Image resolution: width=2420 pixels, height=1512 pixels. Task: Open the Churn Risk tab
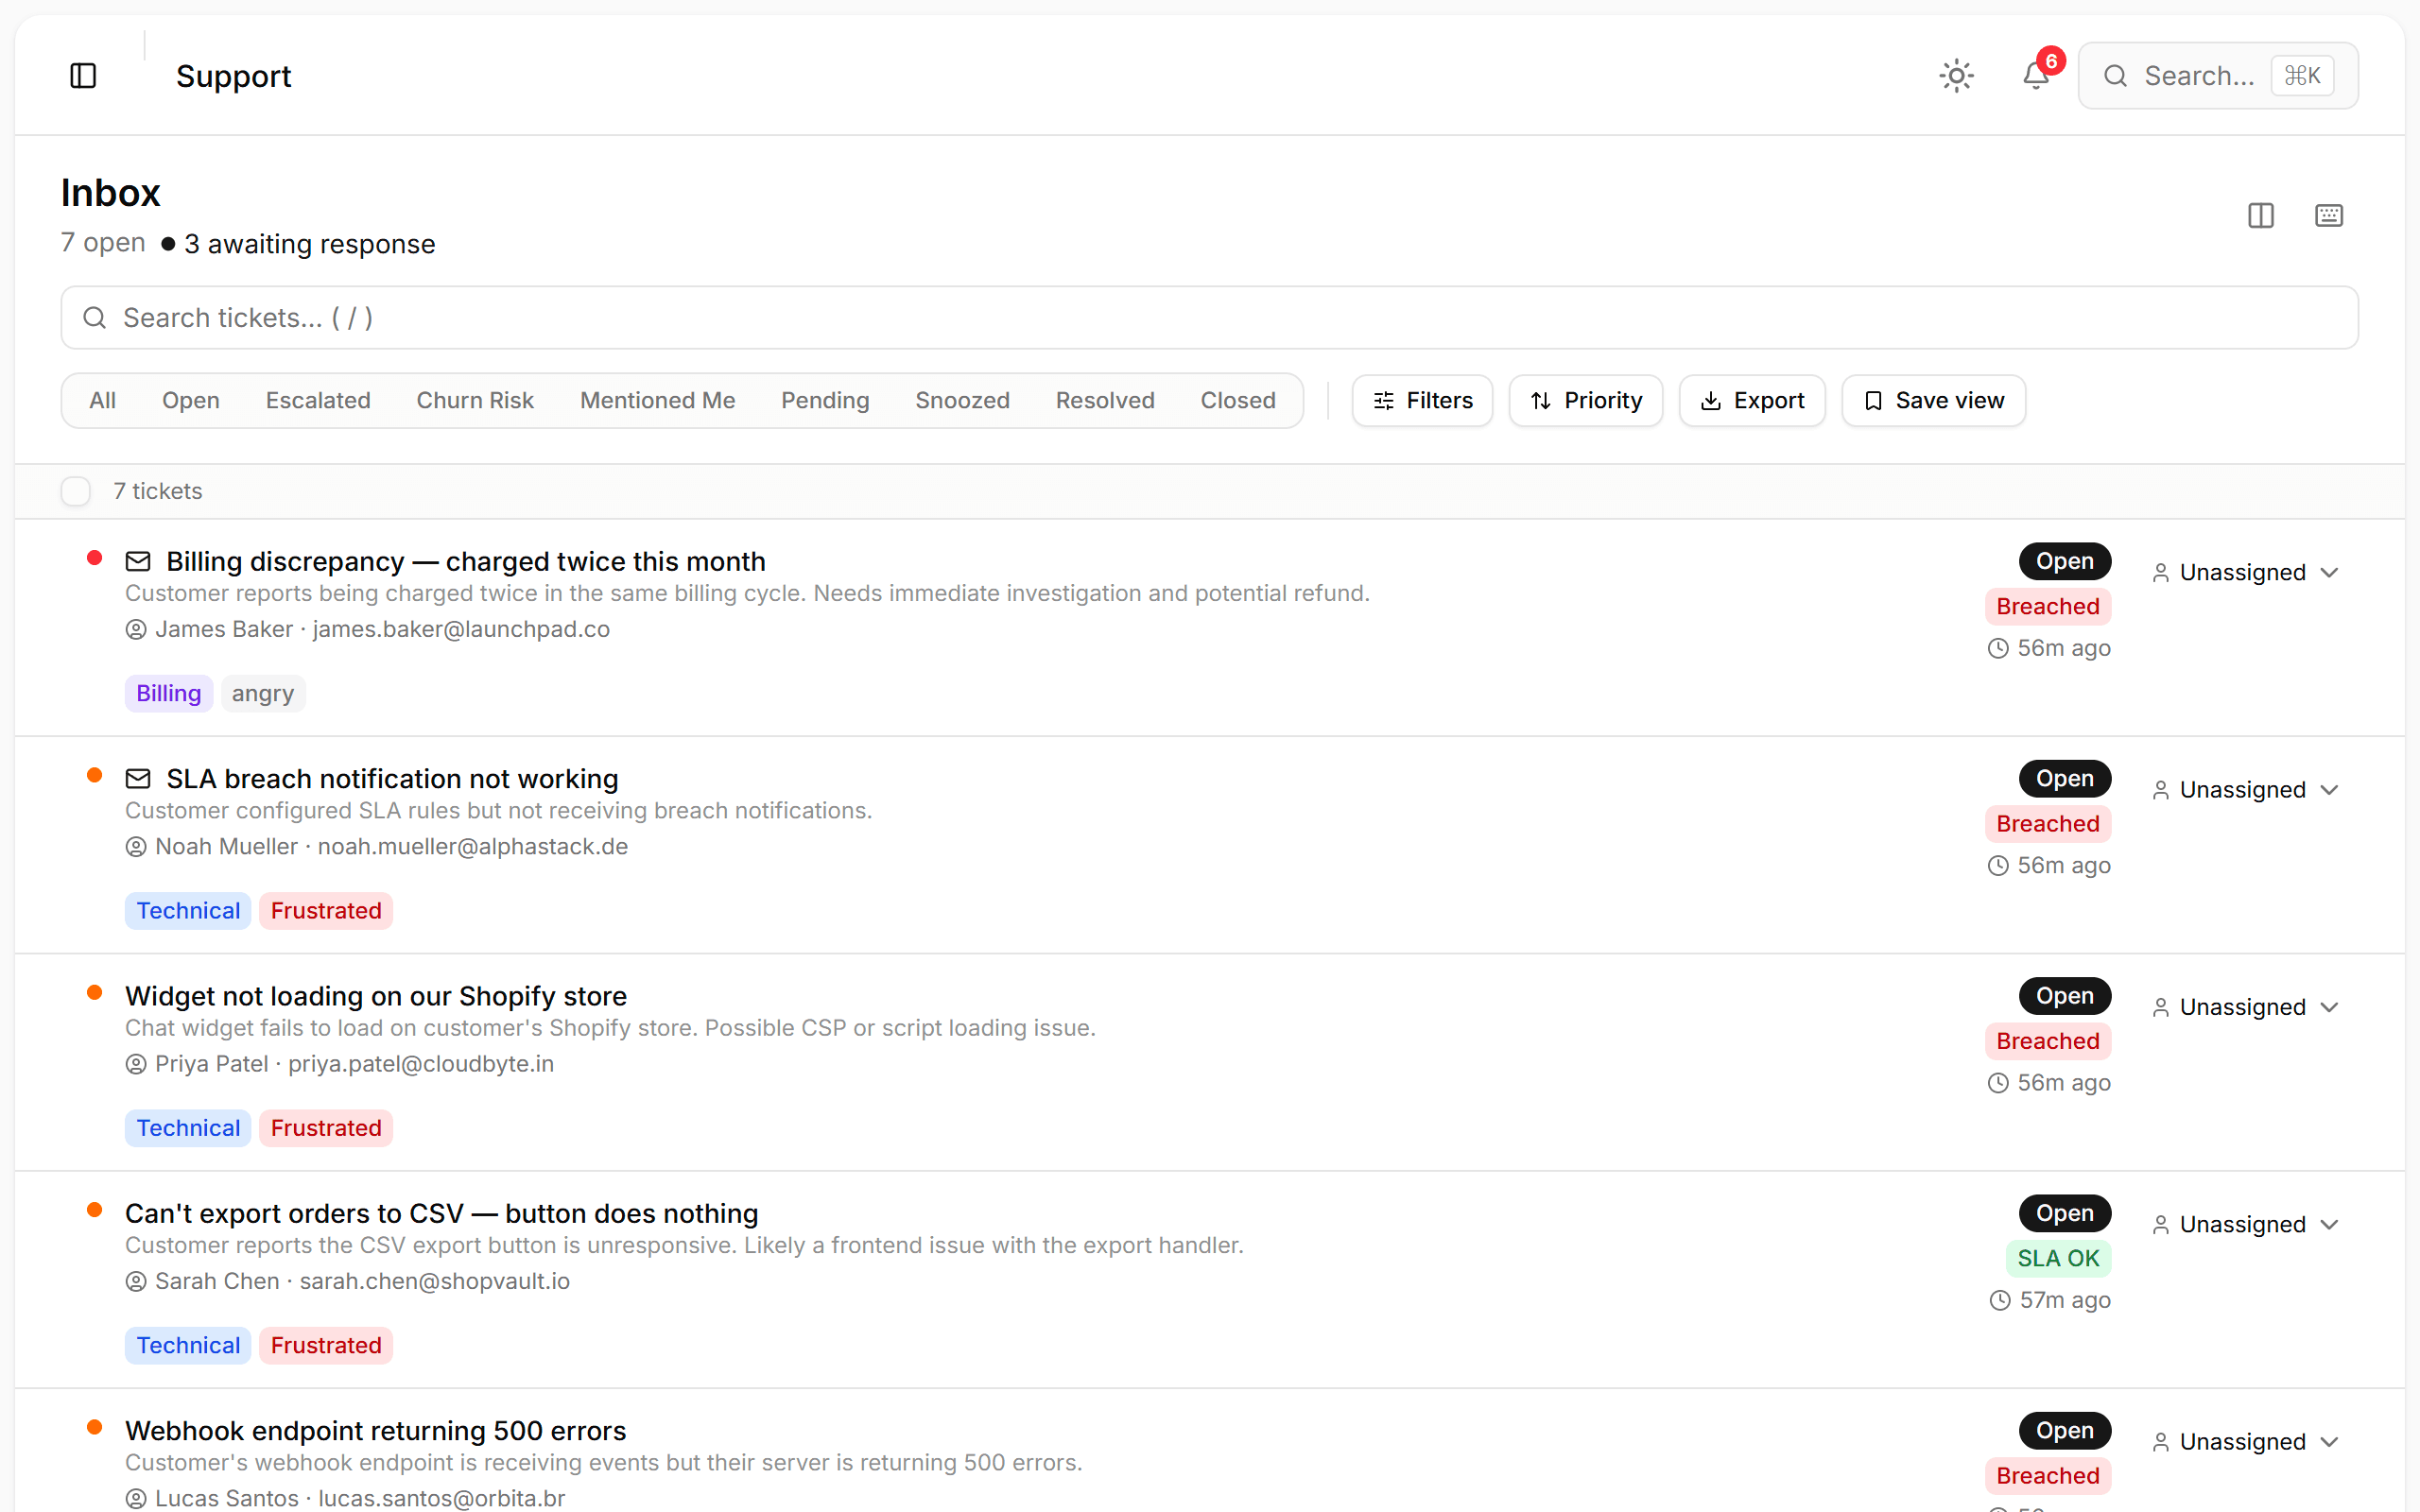point(474,400)
